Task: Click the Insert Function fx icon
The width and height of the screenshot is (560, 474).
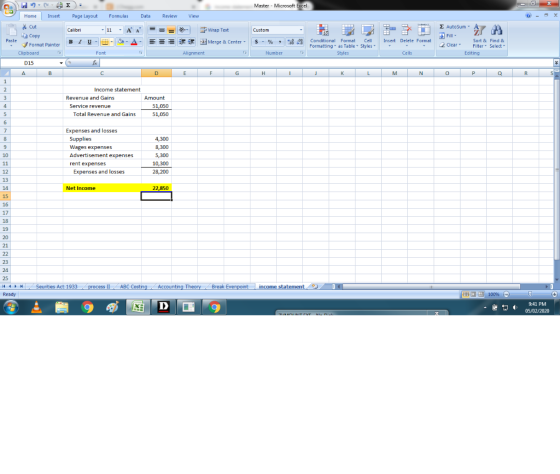Action: (95, 63)
